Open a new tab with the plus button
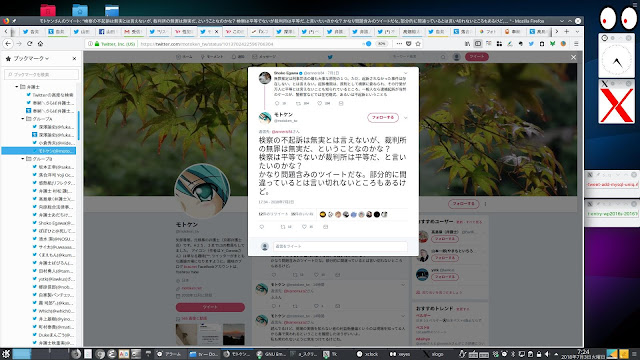Viewport: 640px width, 360px height. [567, 31]
